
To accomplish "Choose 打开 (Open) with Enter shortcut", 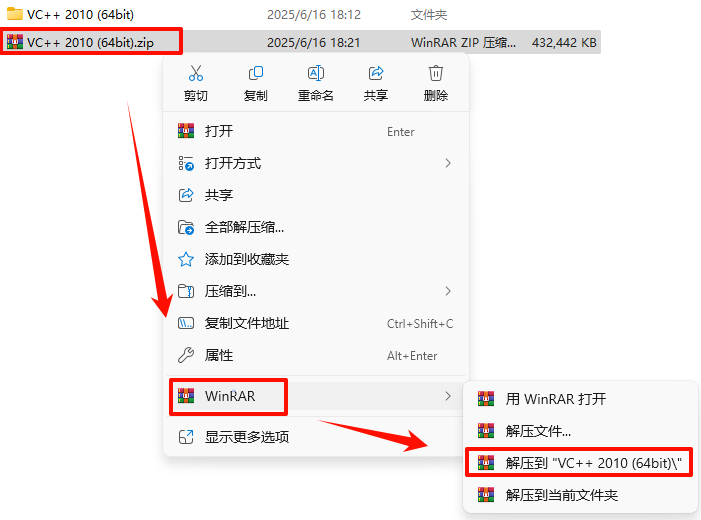I will tap(316, 131).
